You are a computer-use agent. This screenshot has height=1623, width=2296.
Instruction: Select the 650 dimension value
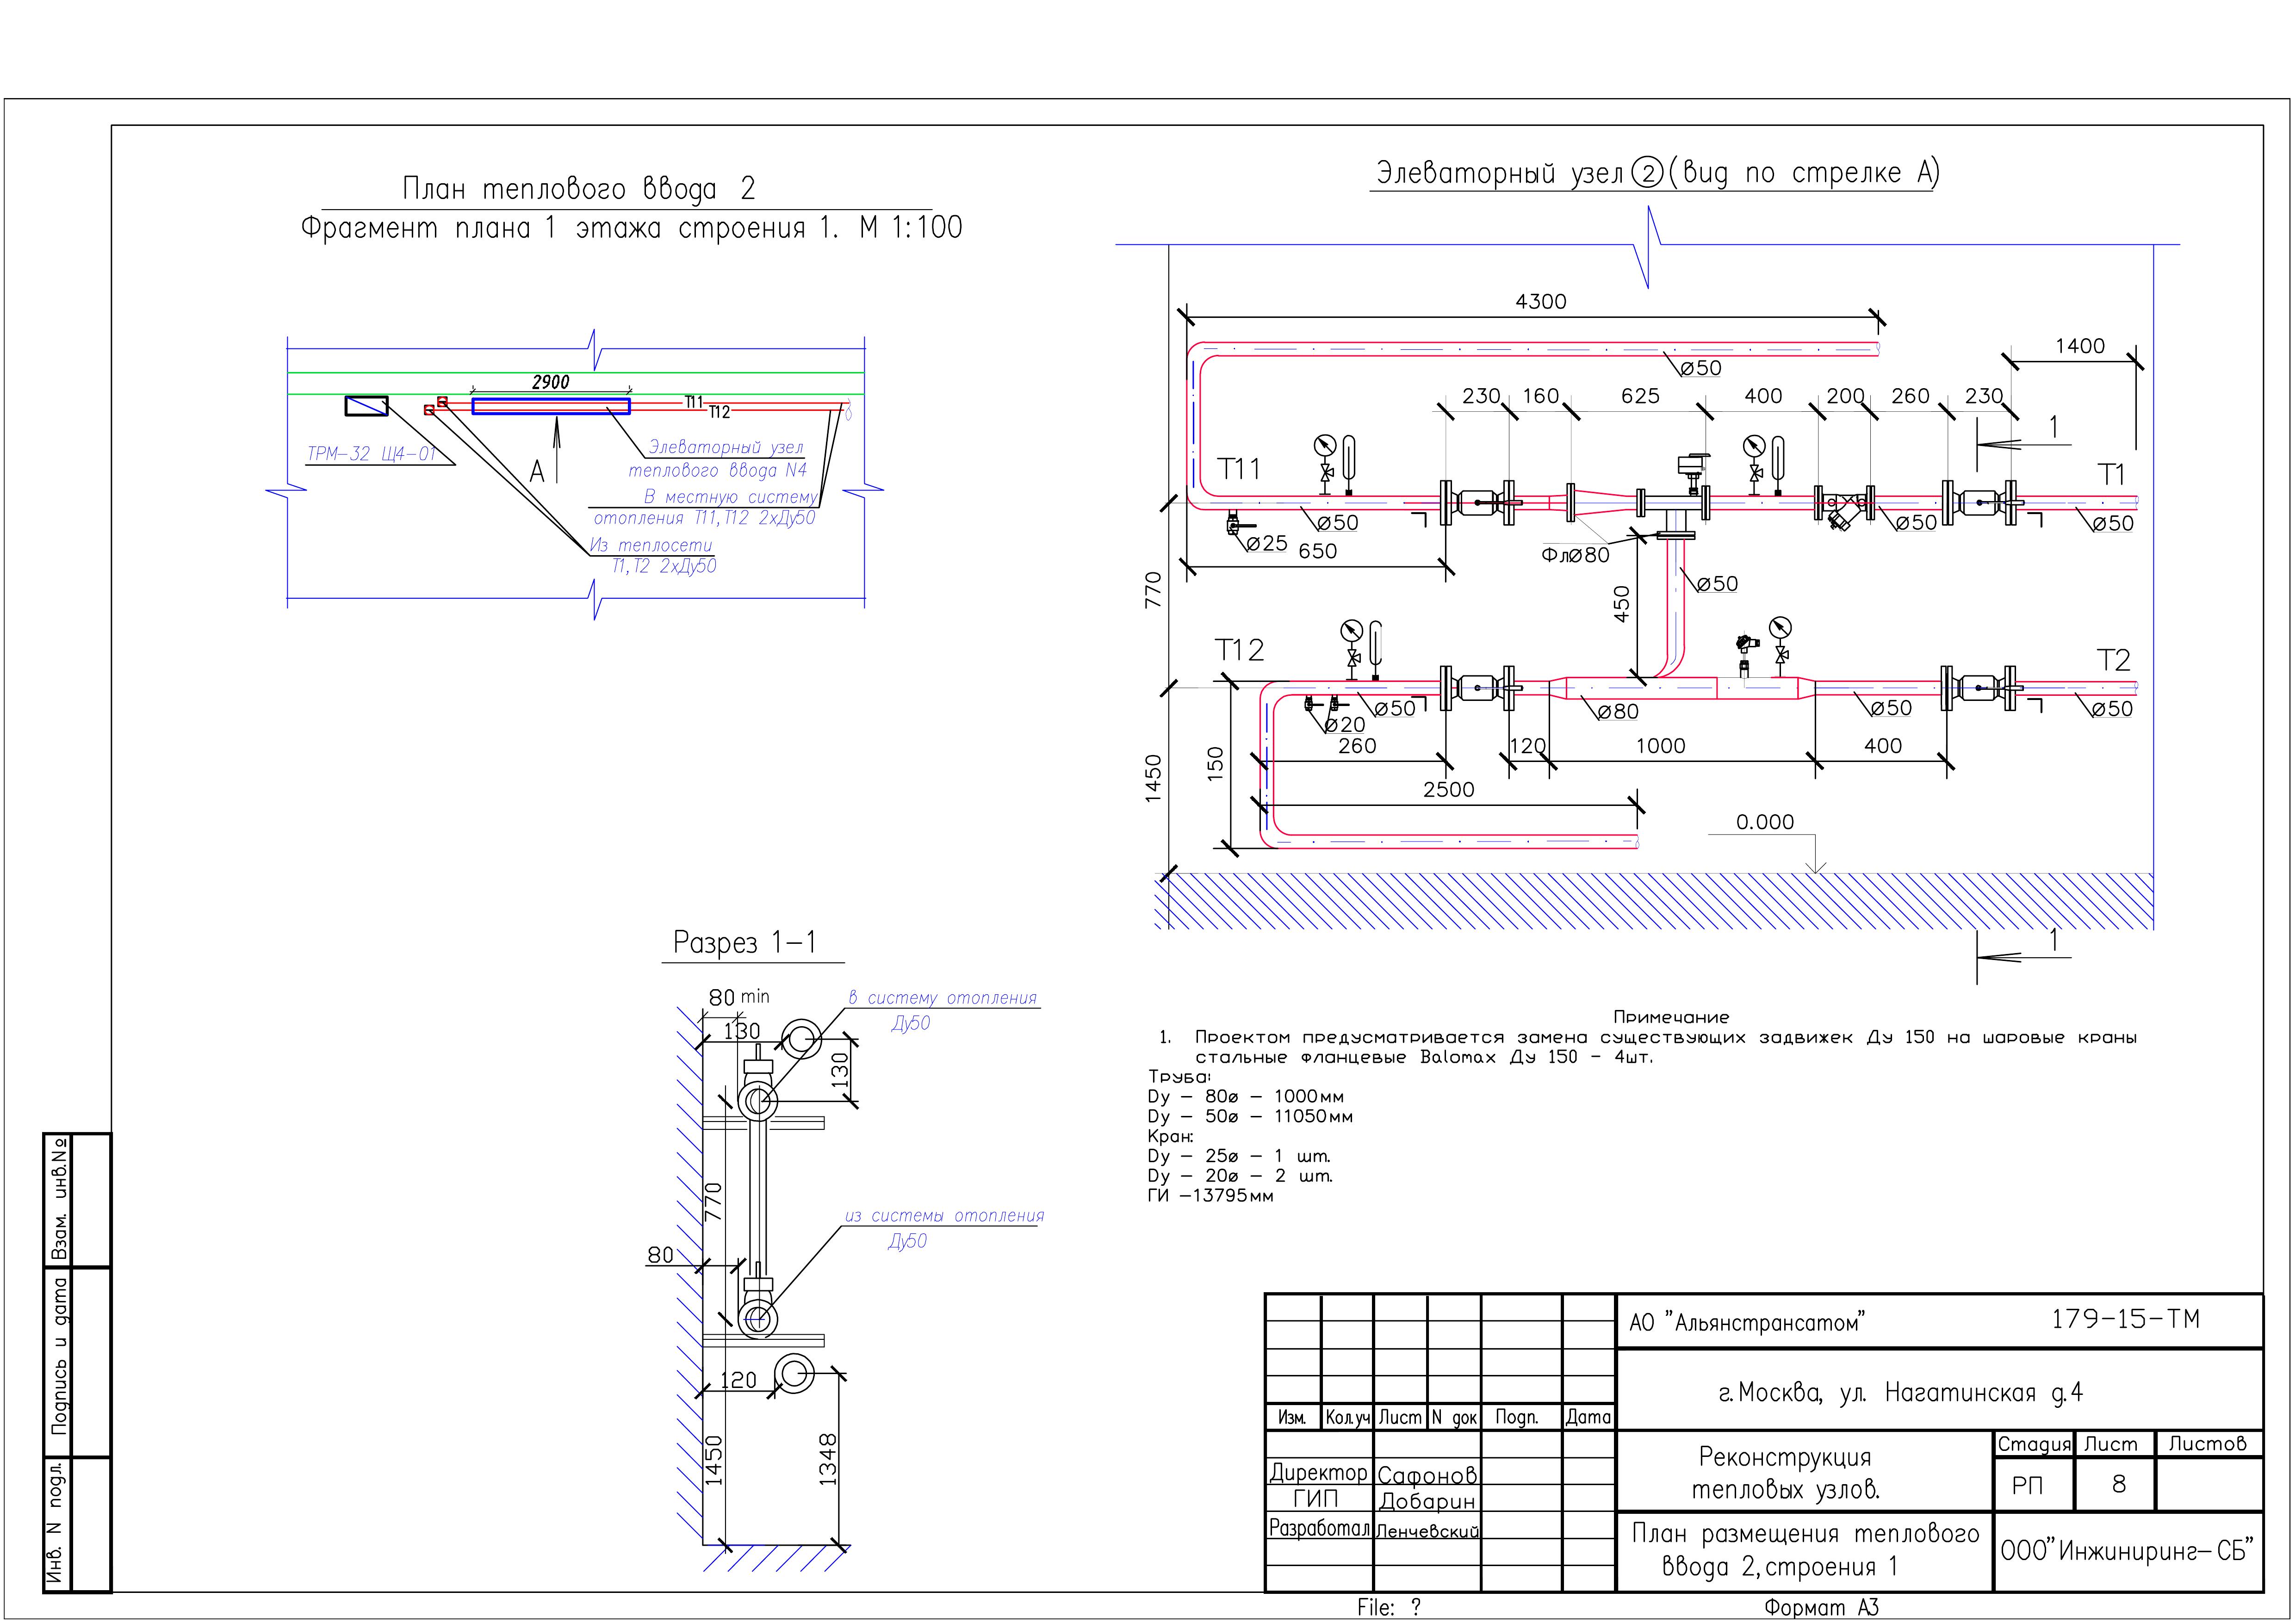point(1318,551)
